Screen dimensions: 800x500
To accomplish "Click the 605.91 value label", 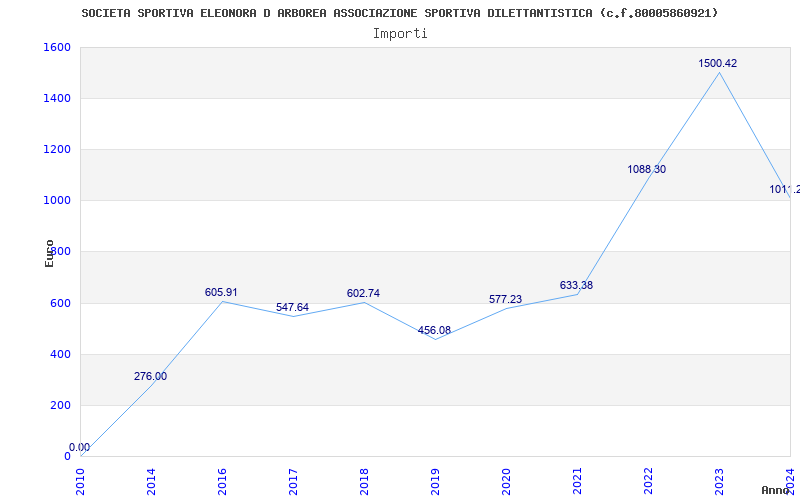I will tap(221, 293).
